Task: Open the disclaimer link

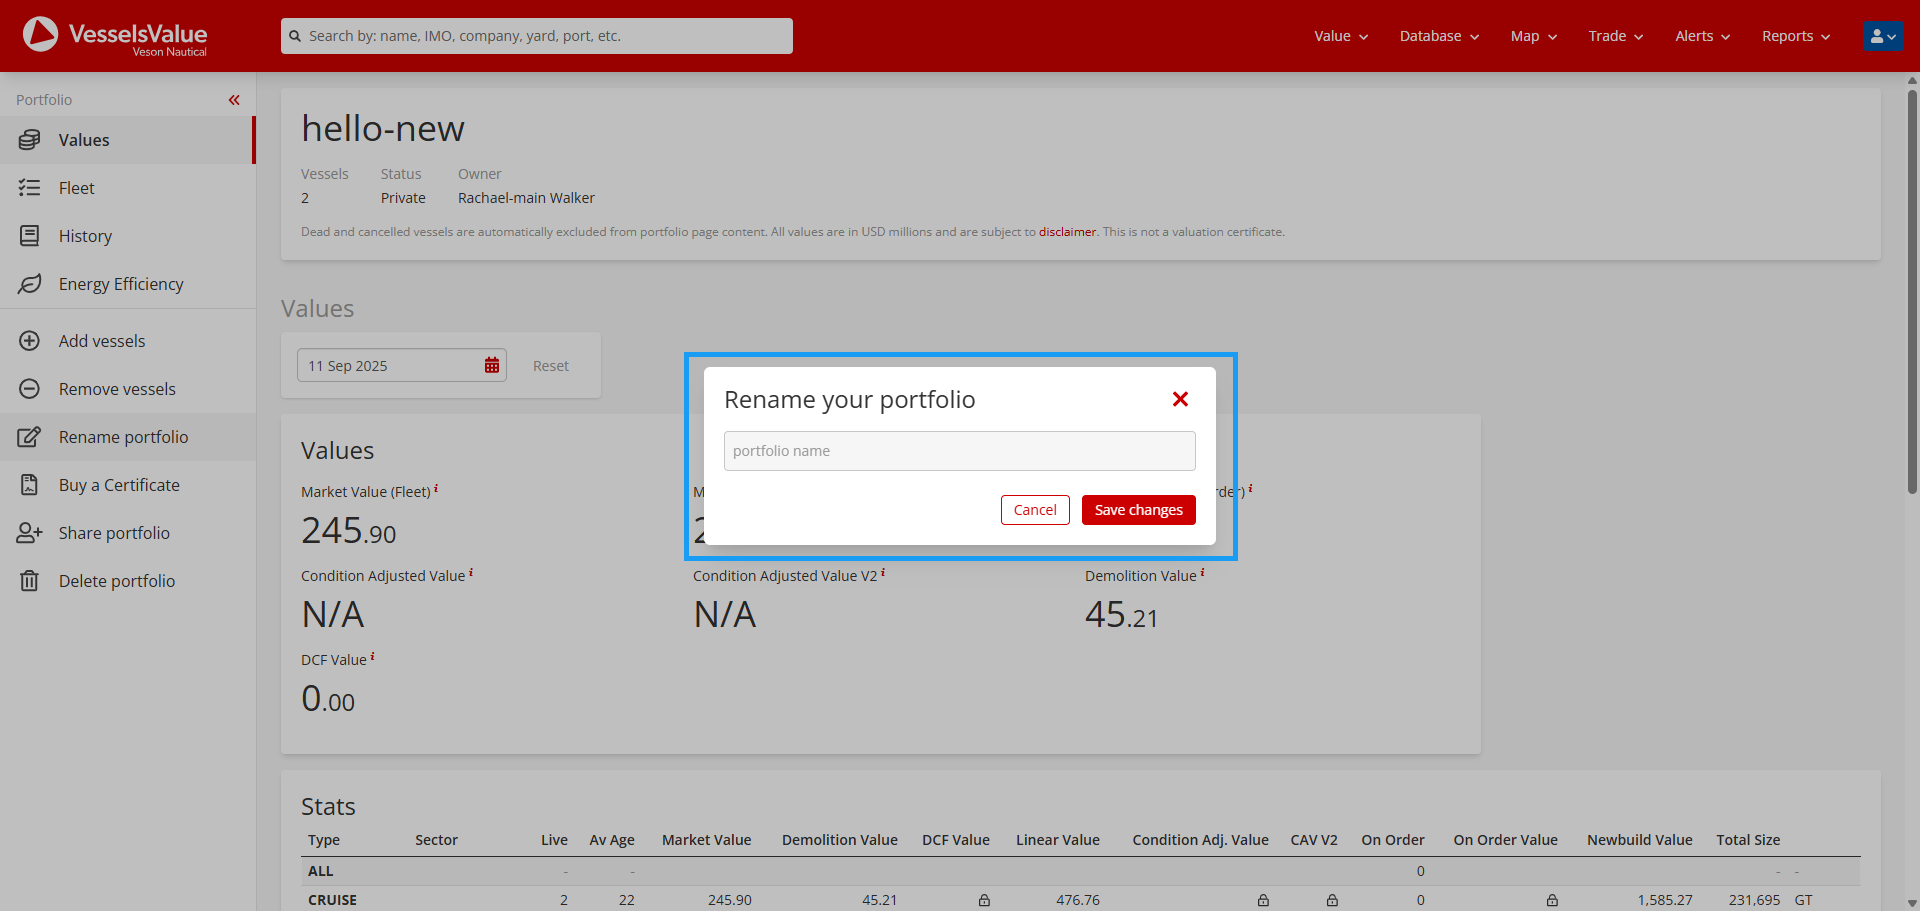Action: 1067,232
